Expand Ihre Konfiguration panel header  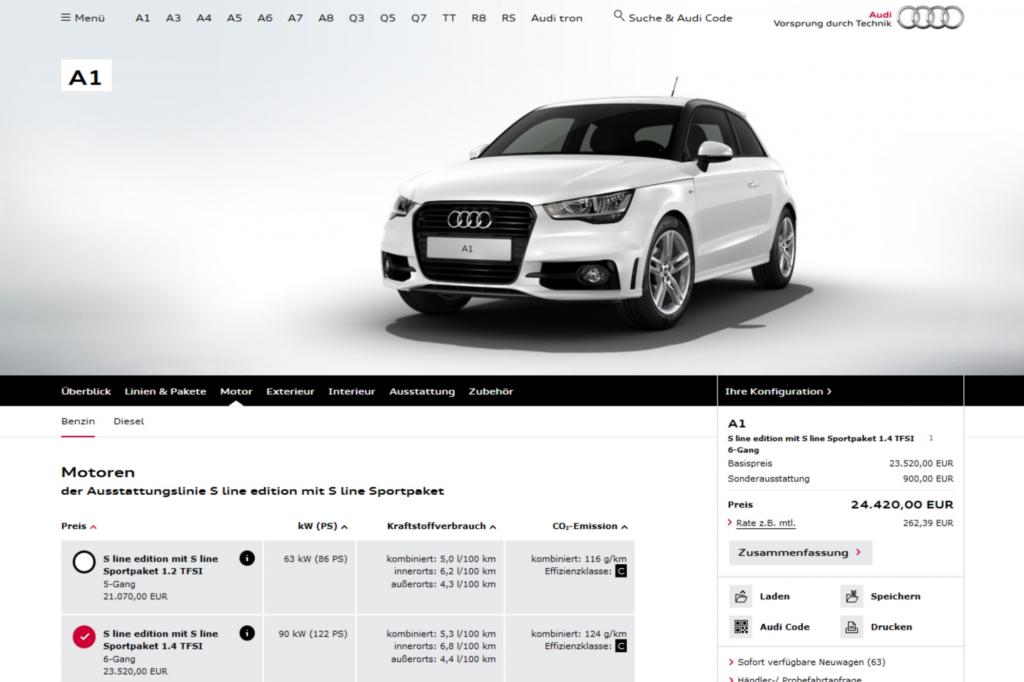(x=778, y=391)
